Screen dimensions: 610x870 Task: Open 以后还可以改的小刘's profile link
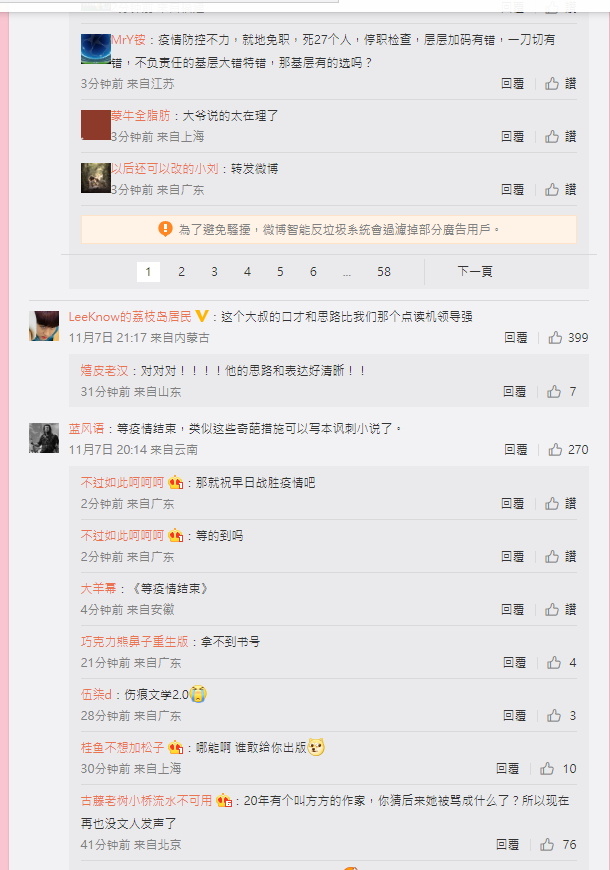point(165,169)
